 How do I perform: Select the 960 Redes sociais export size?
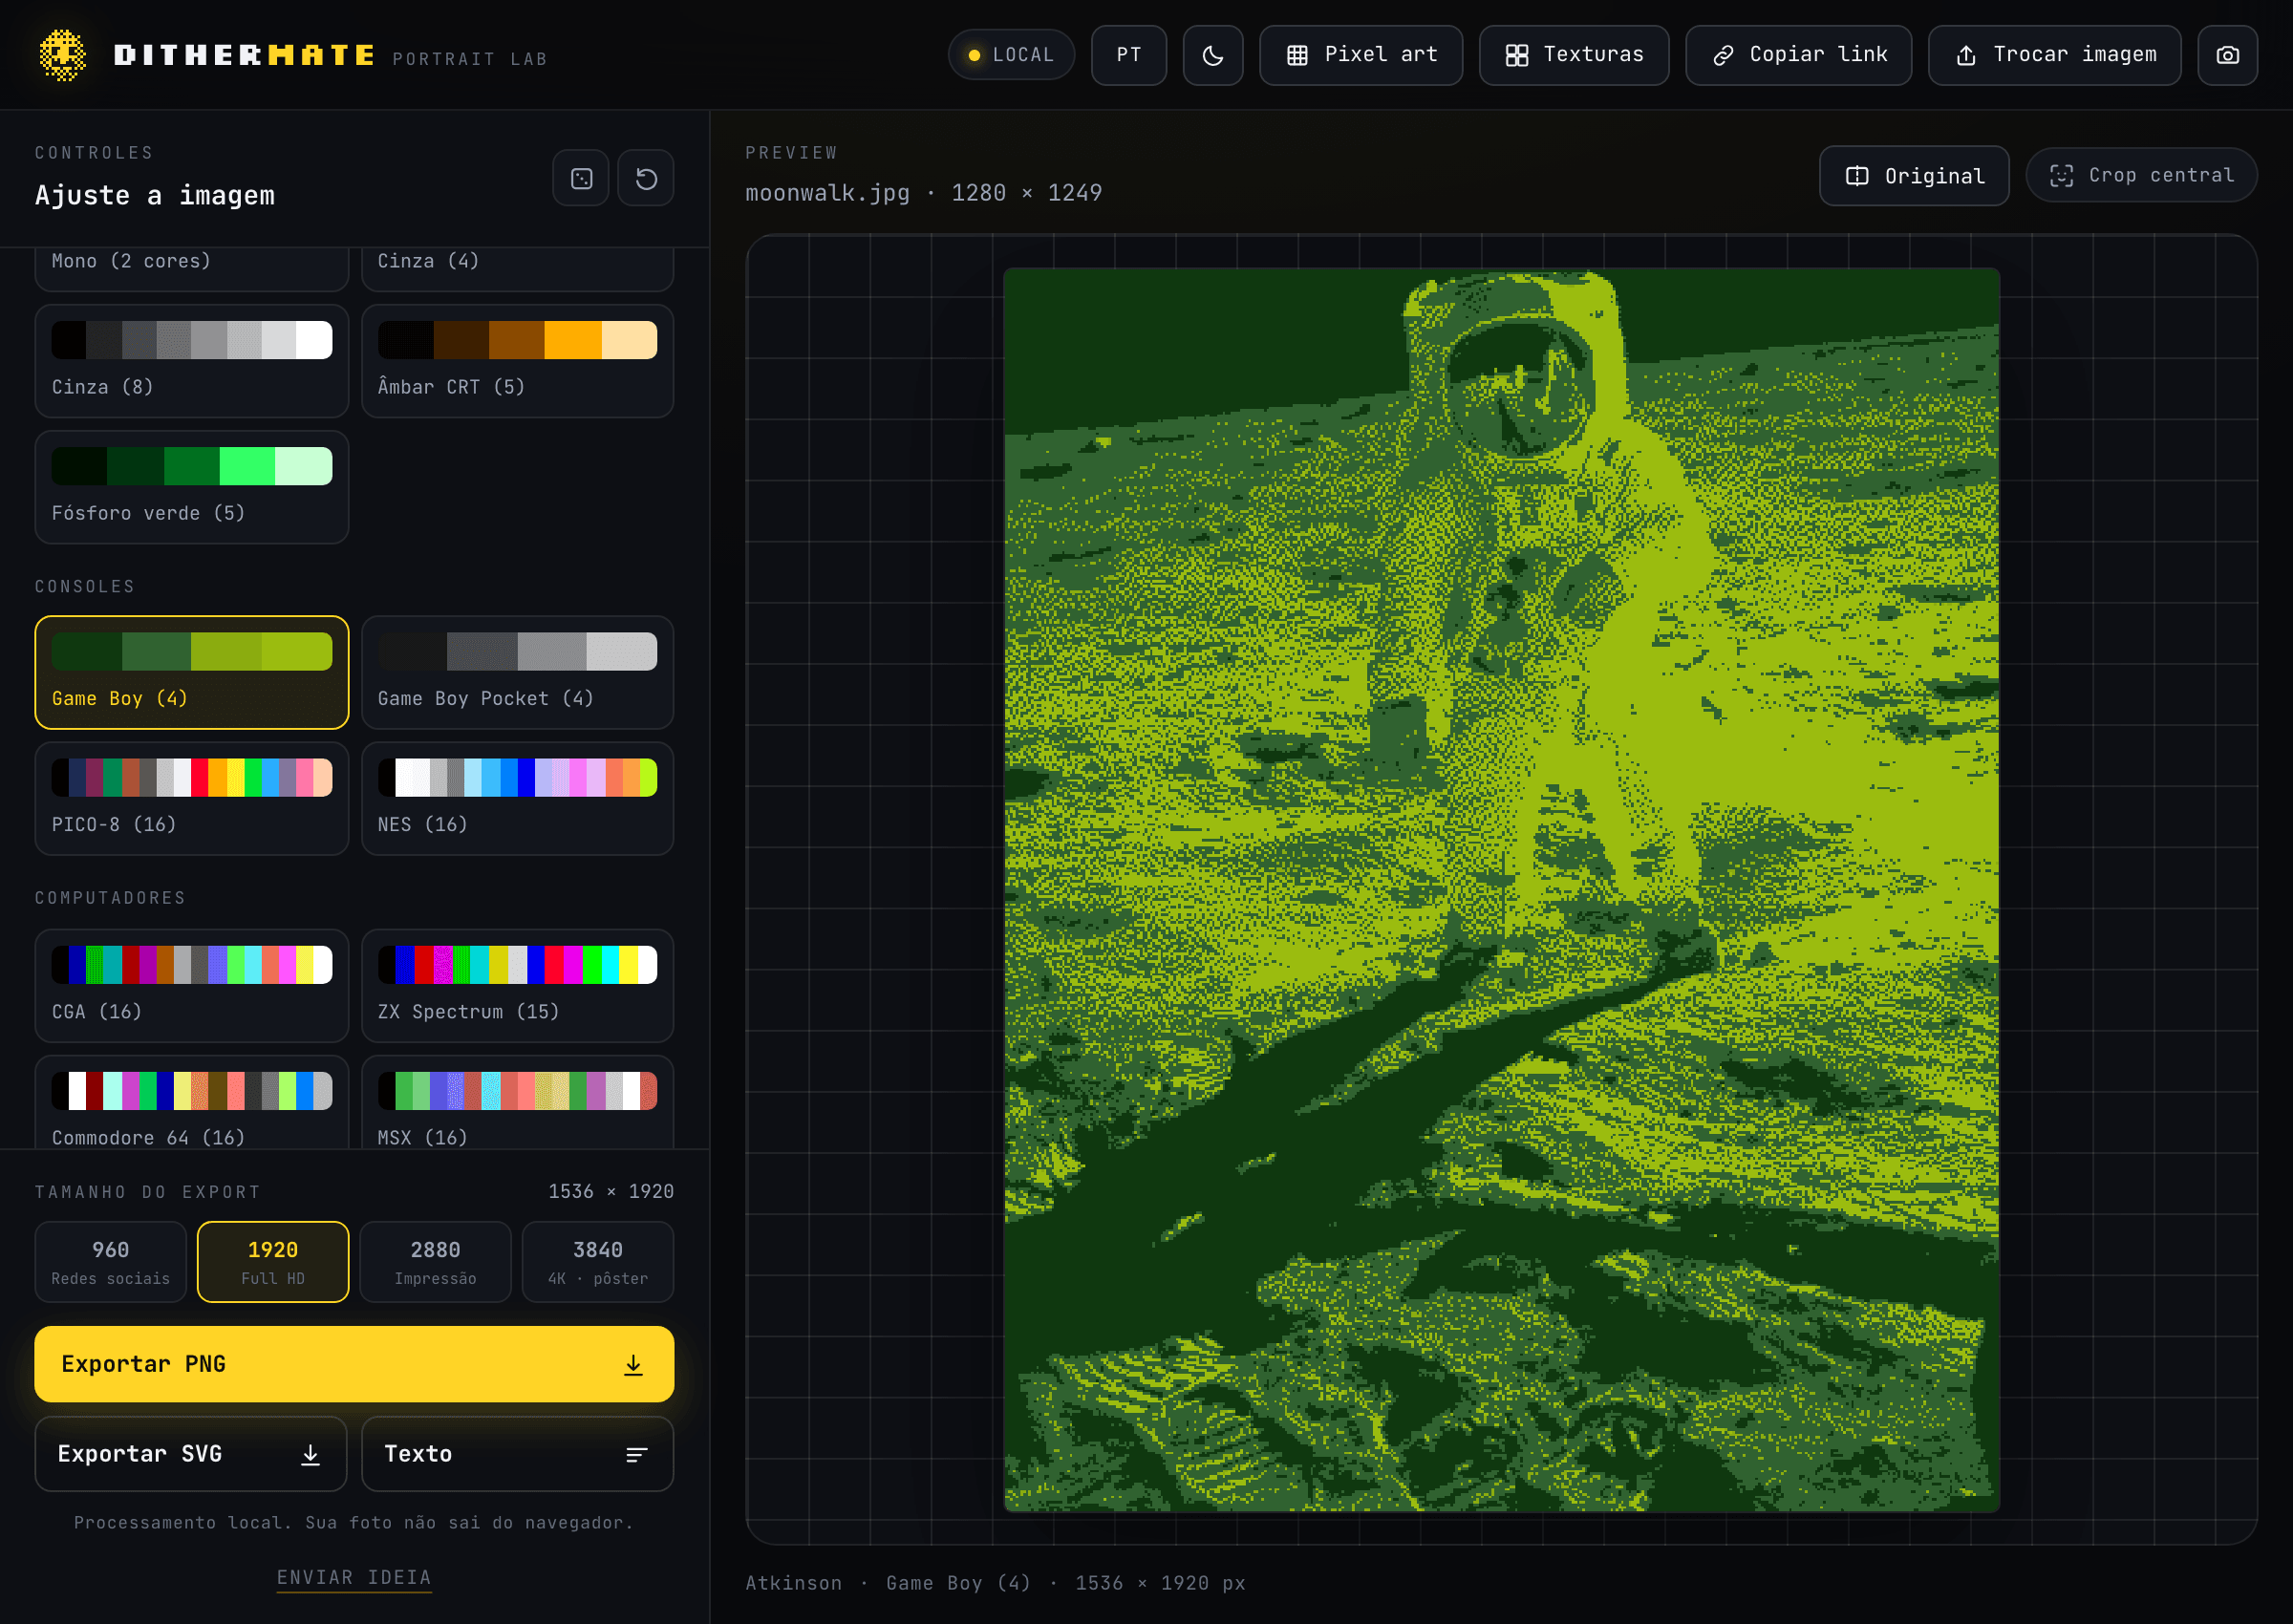tap(111, 1262)
